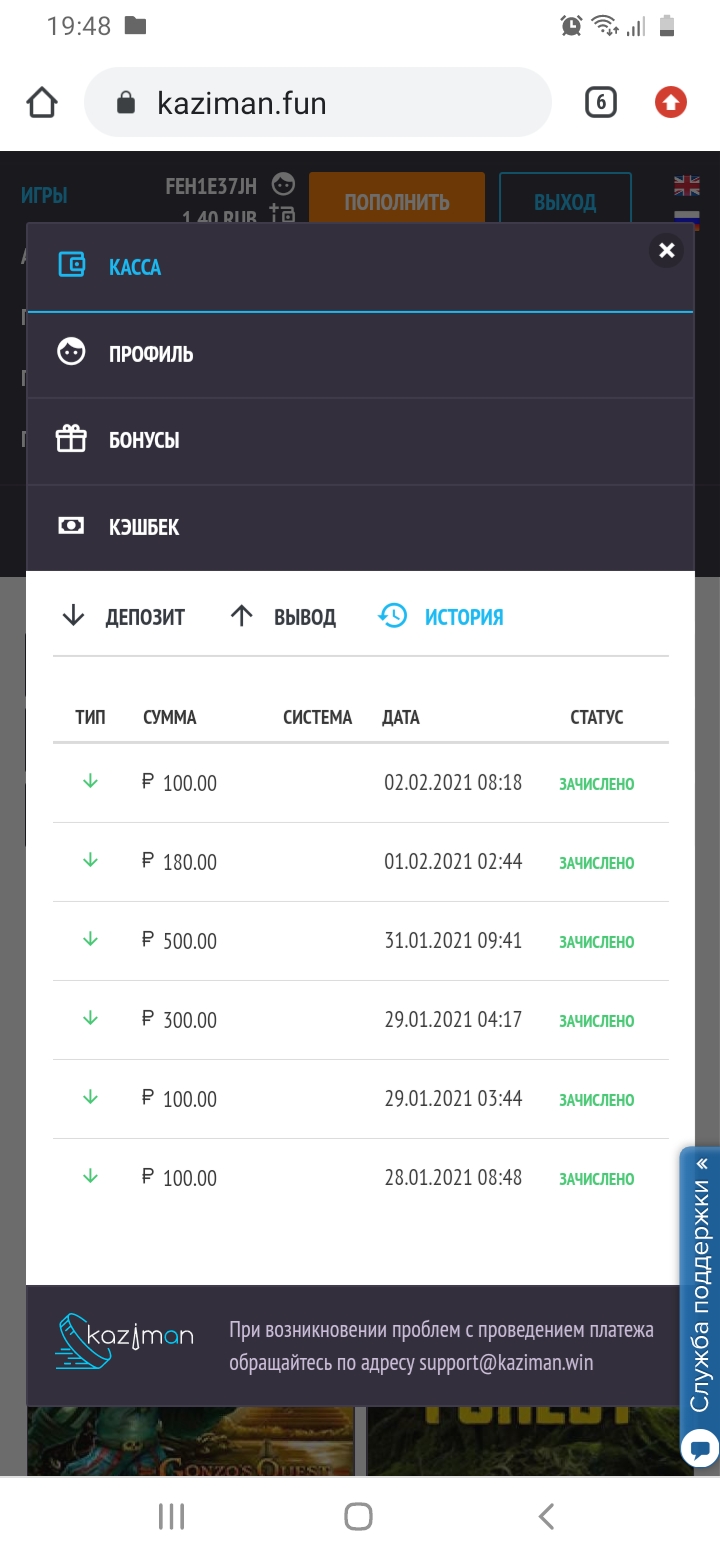720x1560 pixels.
Task: Switch to the ДЕПОЗИТ tab
Action: 123,617
